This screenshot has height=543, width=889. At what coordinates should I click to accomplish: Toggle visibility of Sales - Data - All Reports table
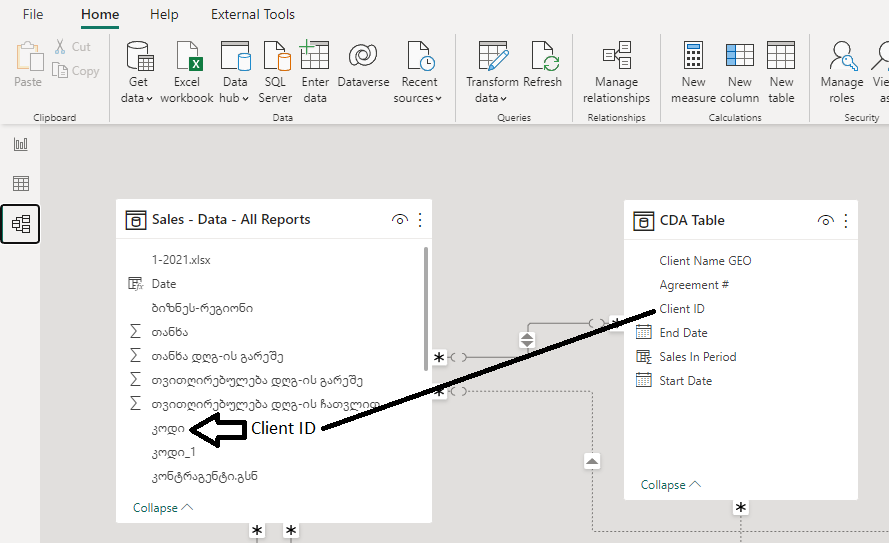[x=400, y=219]
